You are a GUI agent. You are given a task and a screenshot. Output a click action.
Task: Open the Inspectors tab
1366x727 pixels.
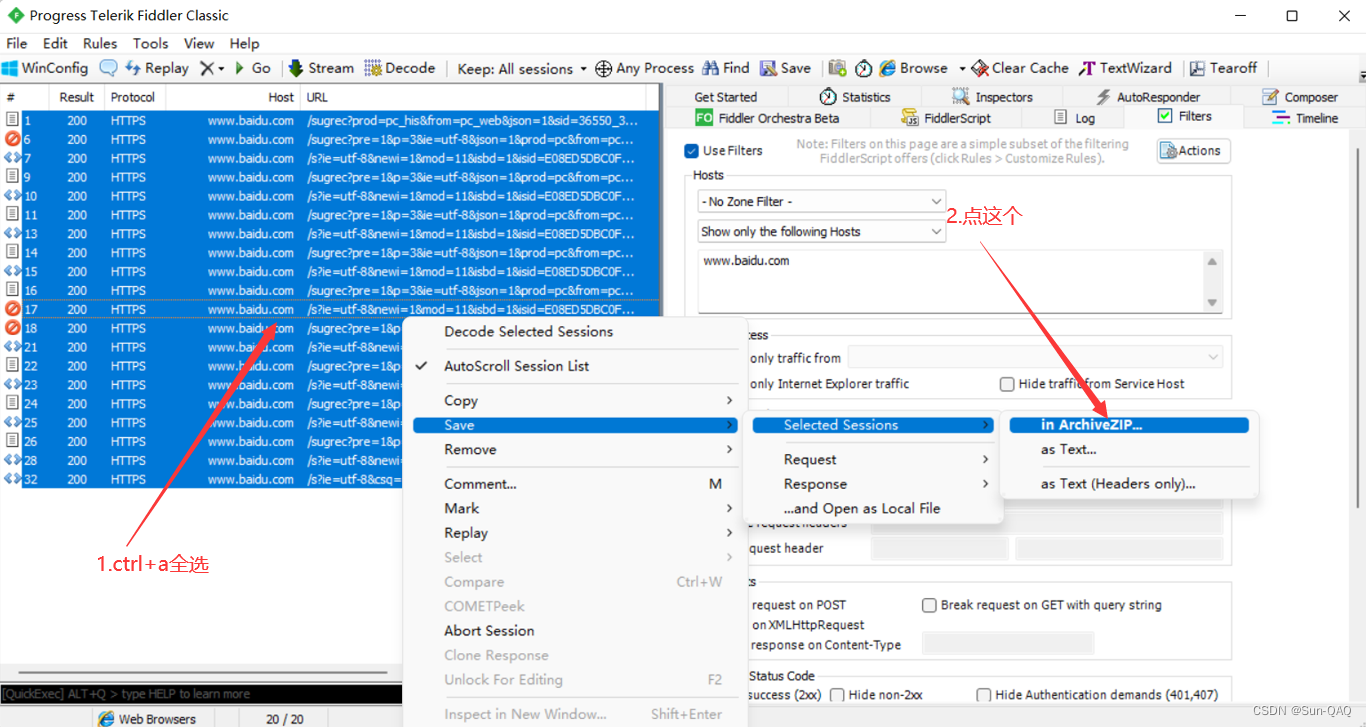coord(991,97)
